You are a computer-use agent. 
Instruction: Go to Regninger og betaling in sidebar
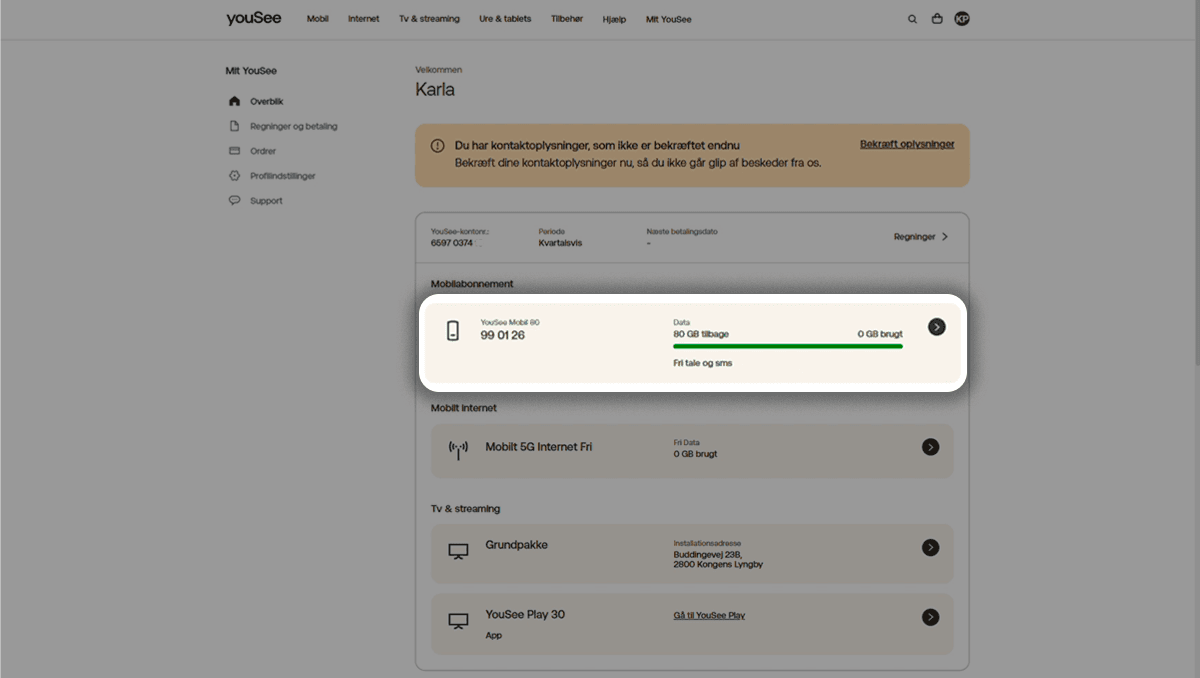293,126
